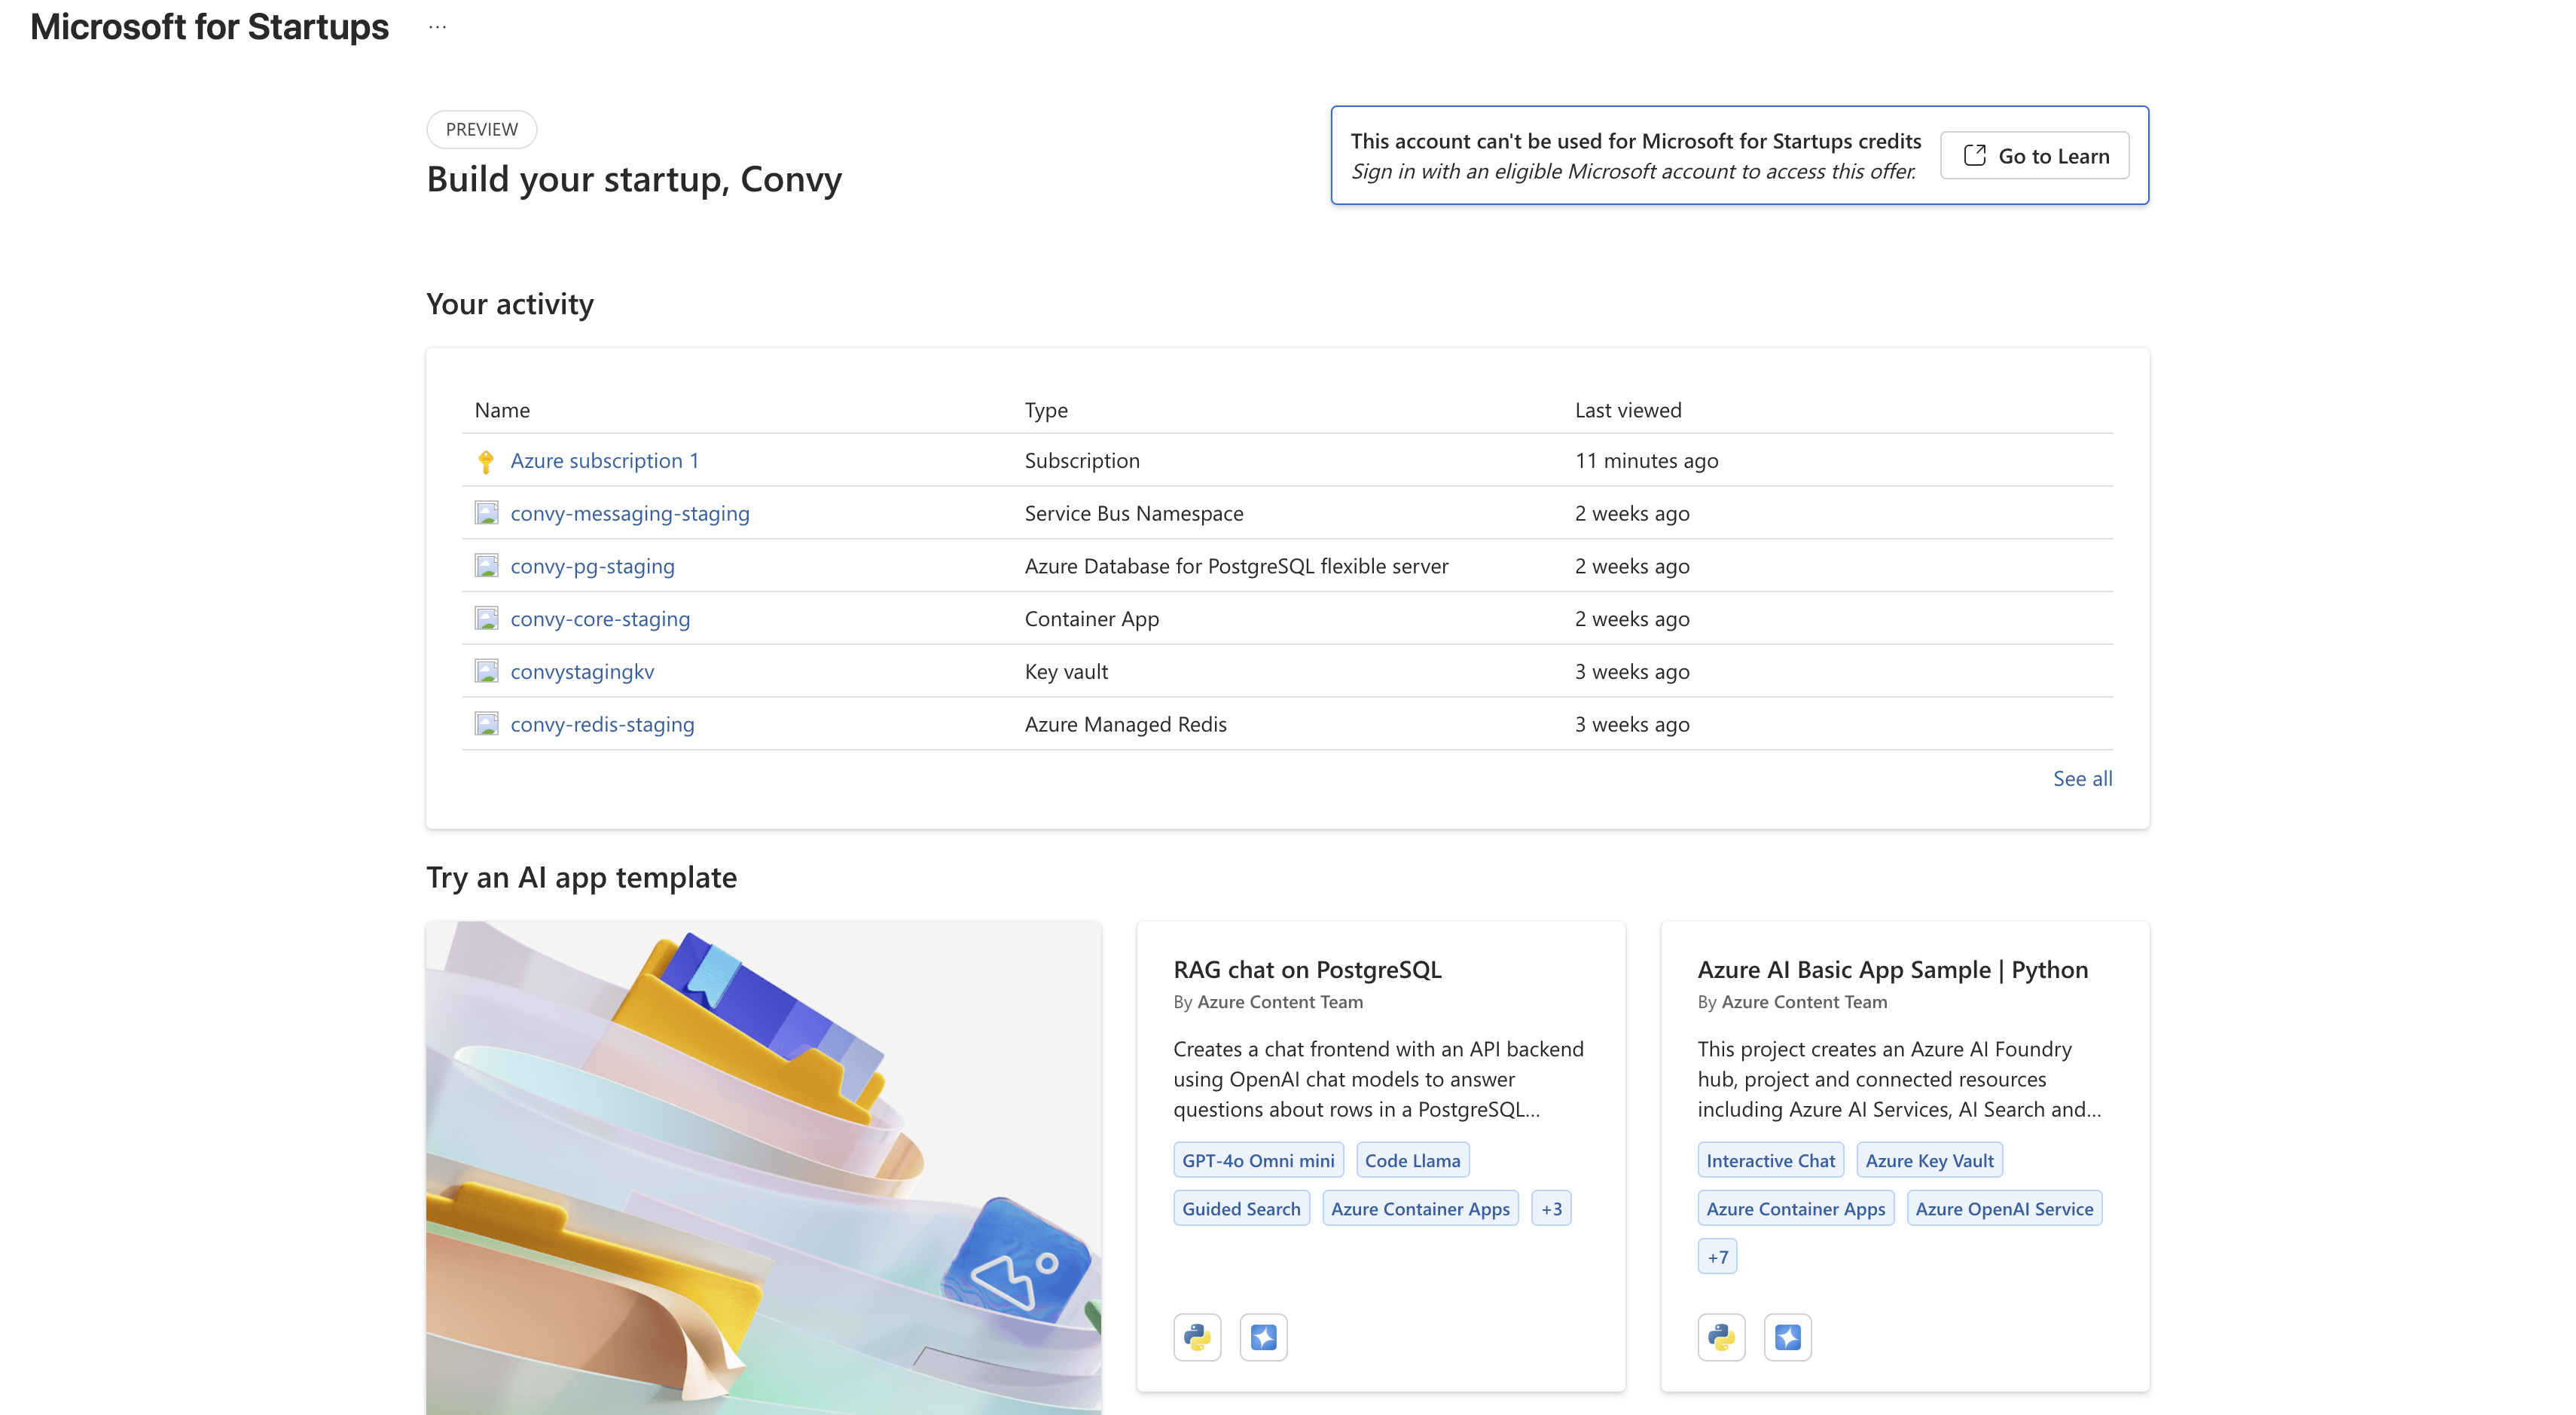Open the ellipsis menu beside Microsoft for Startups
Viewport: 2576px width, 1415px height.
[437, 27]
